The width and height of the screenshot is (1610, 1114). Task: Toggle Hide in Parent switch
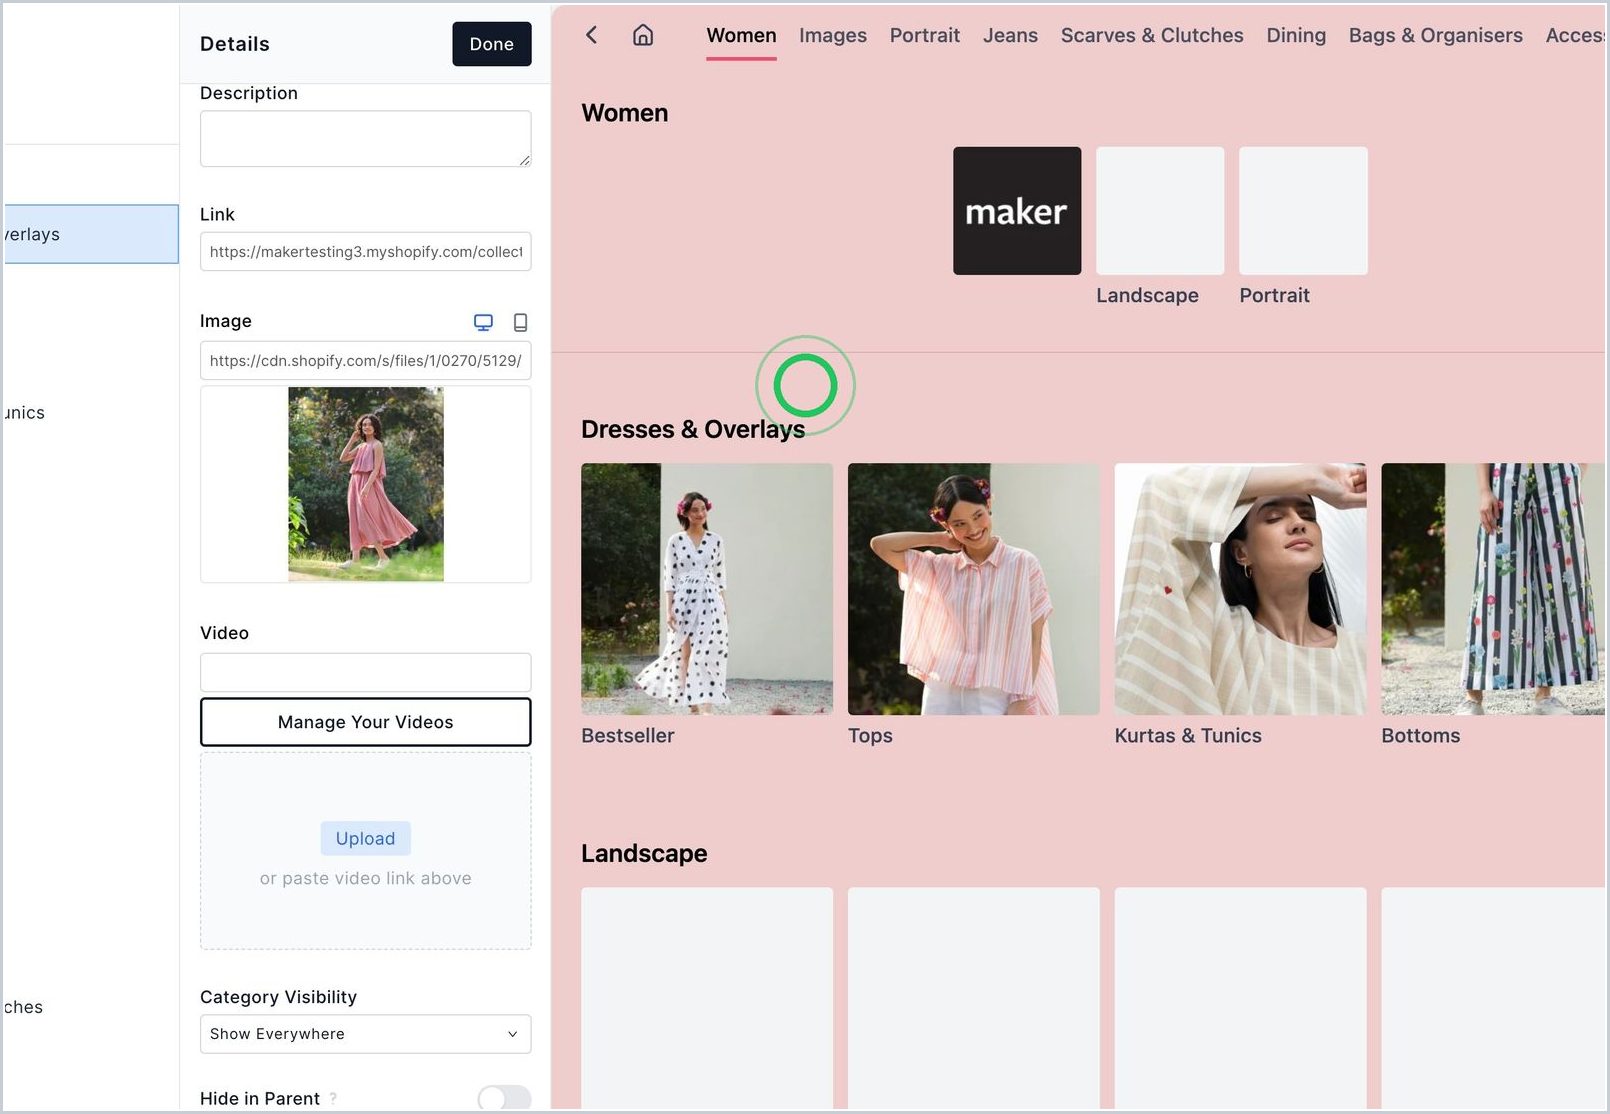pyautogui.click(x=504, y=1098)
